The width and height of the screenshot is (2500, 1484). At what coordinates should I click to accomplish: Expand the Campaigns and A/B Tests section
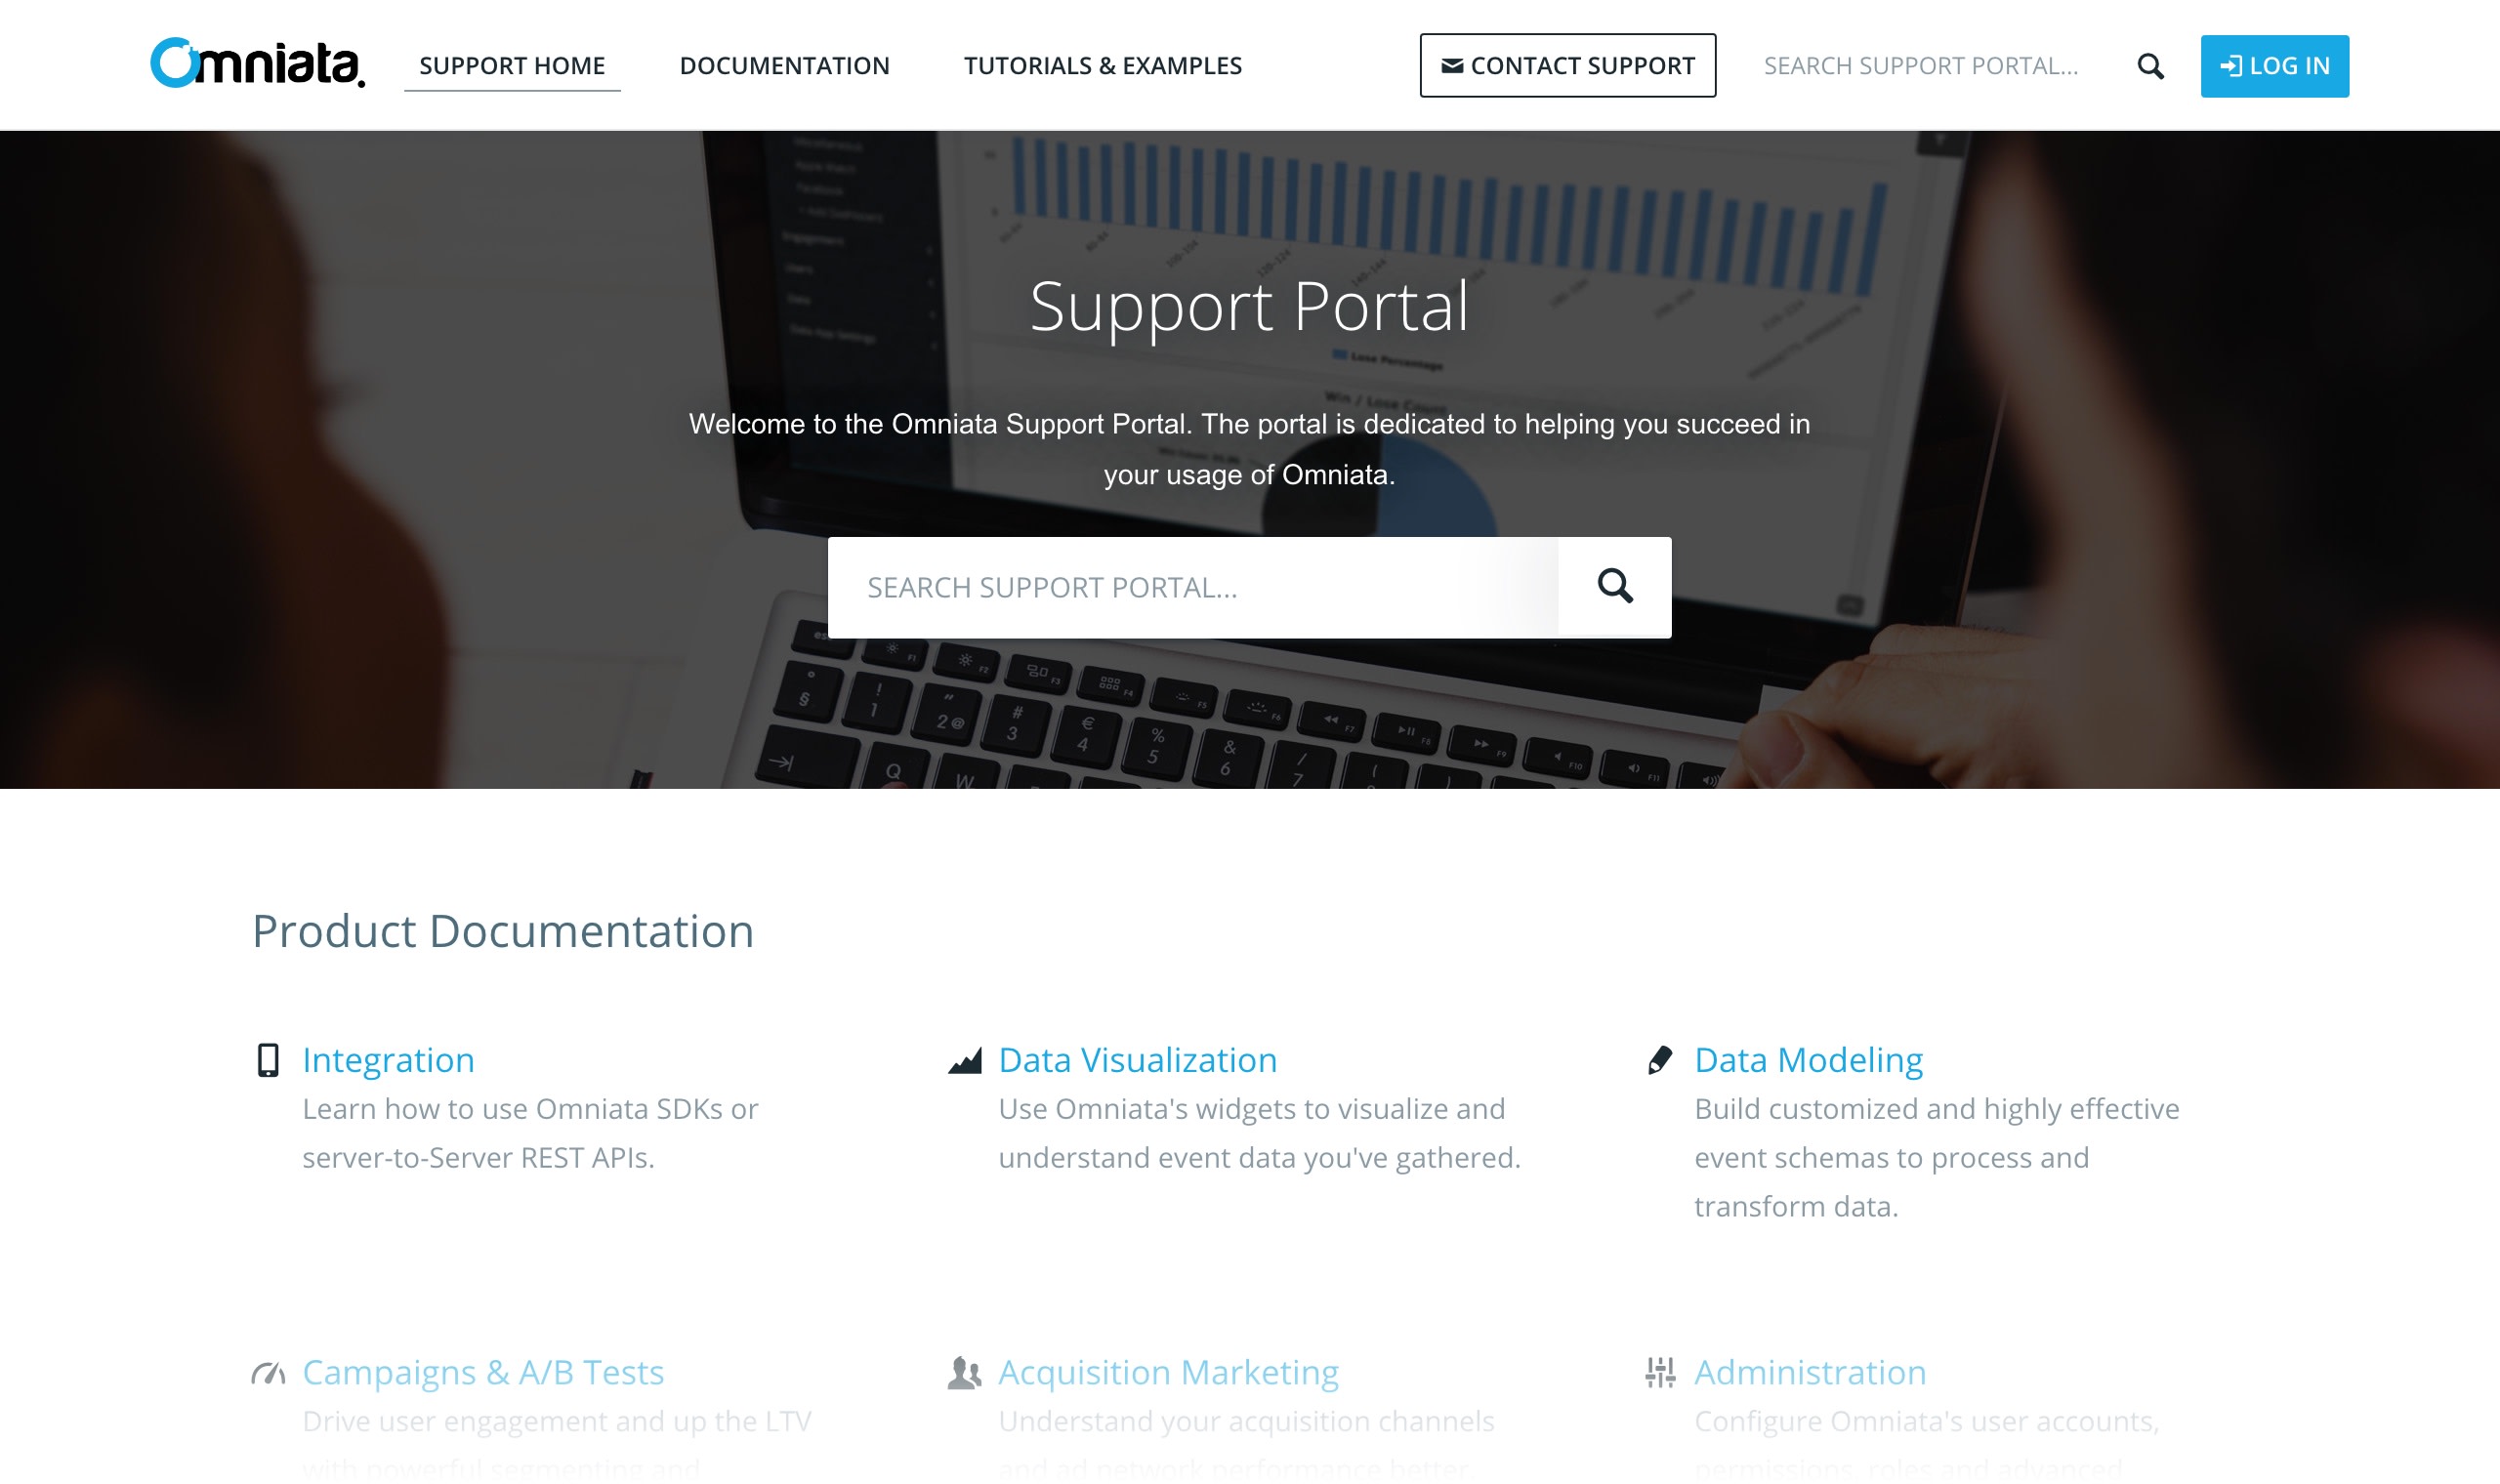[482, 1371]
